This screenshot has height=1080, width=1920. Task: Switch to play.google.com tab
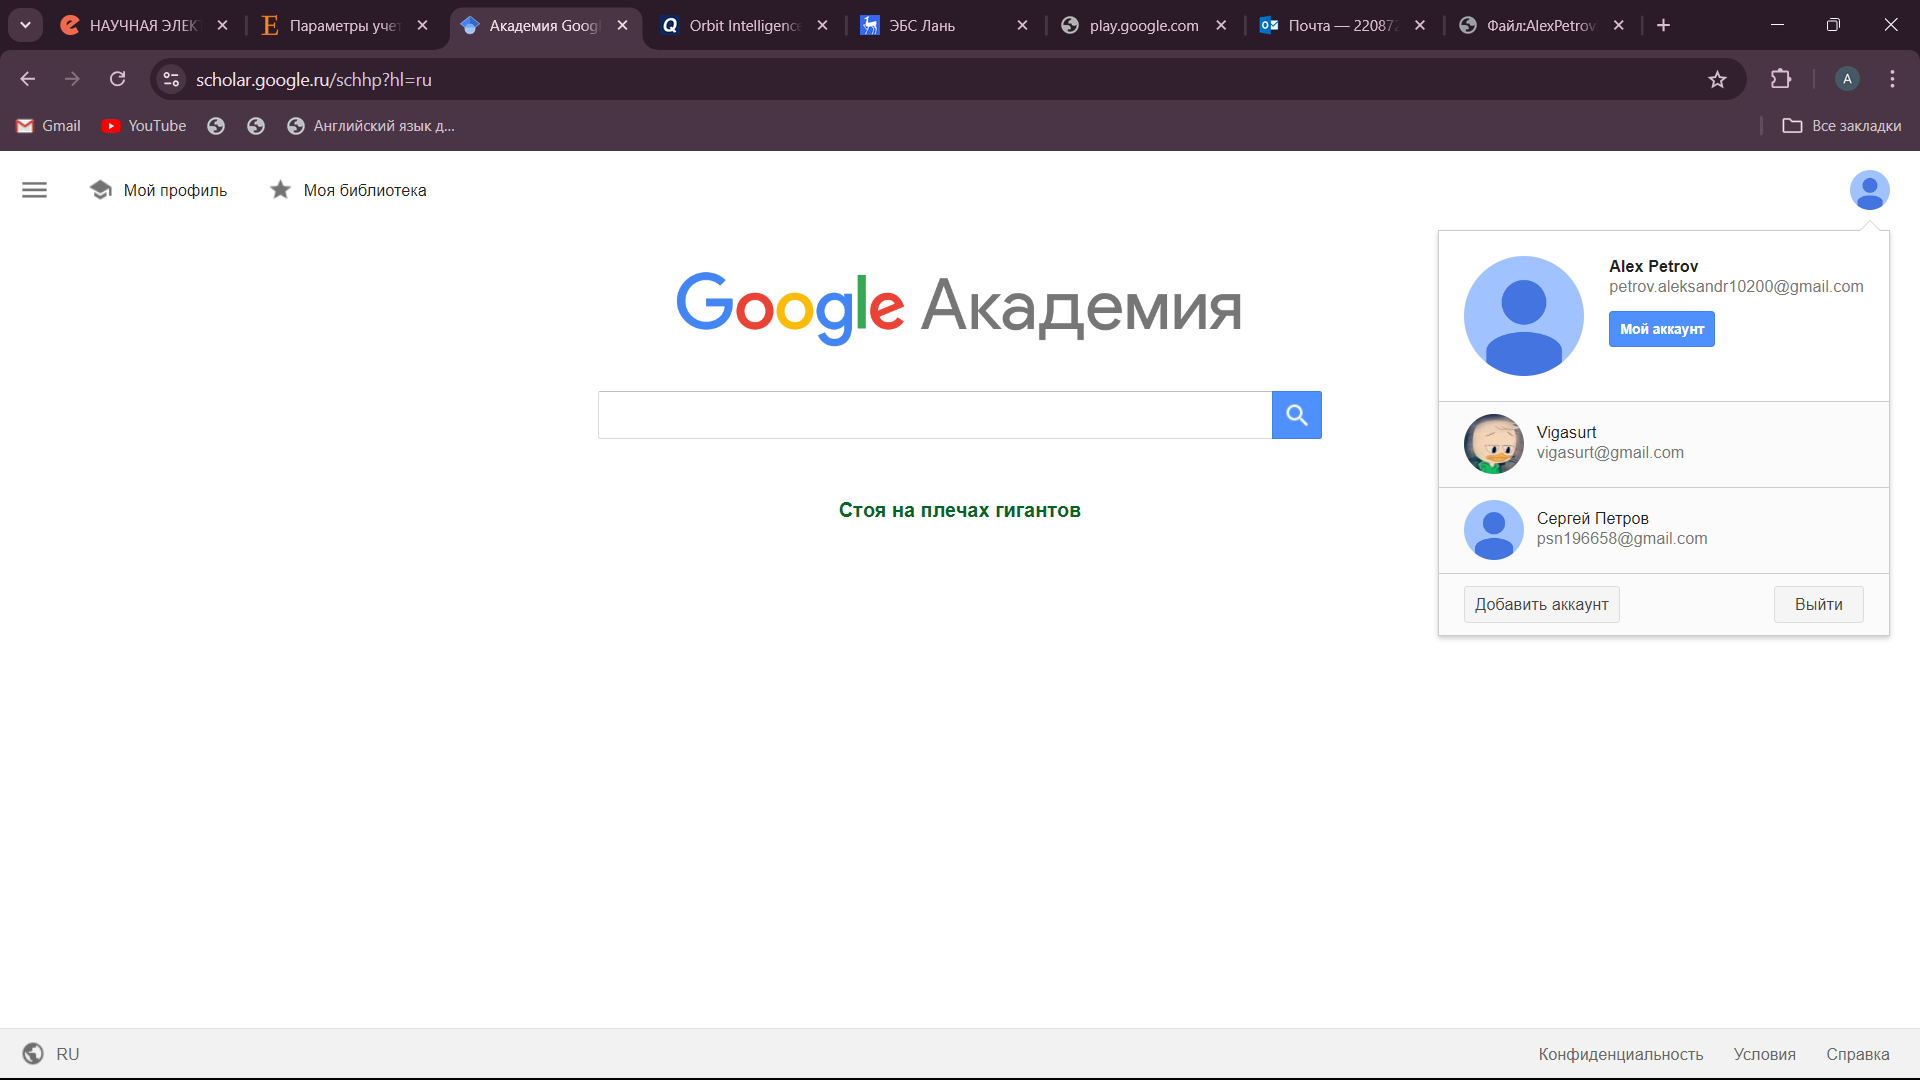coord(1144,25)
